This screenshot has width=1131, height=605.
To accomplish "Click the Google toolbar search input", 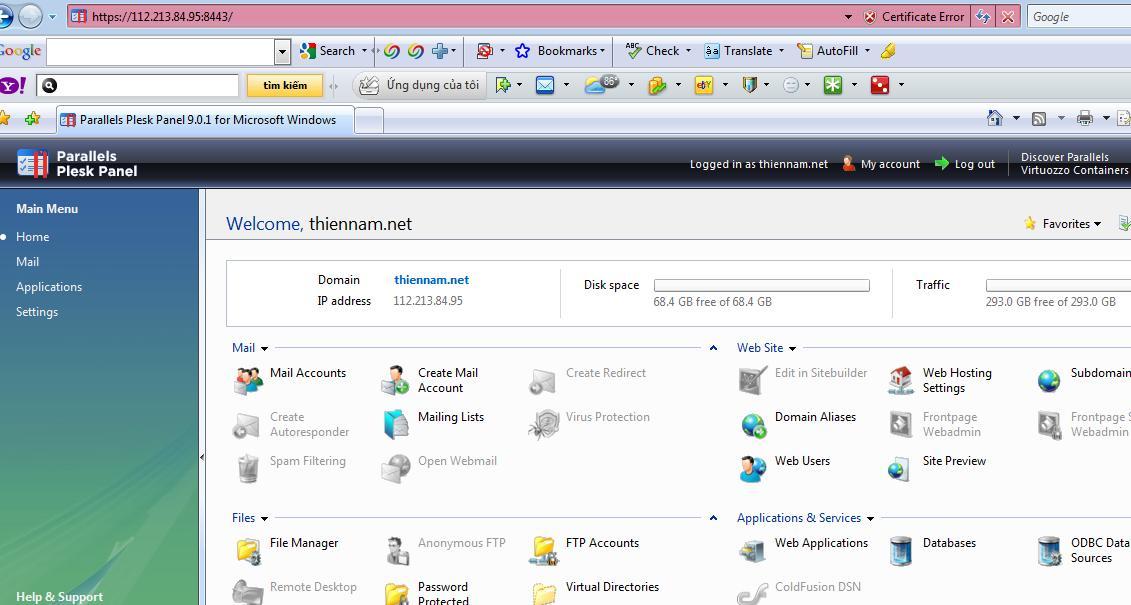I will tap(161, 51).
